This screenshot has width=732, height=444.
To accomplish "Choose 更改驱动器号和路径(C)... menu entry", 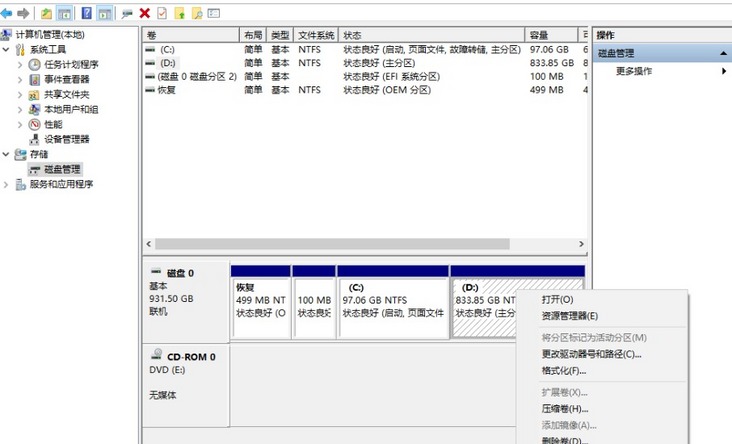I will 602,354.
